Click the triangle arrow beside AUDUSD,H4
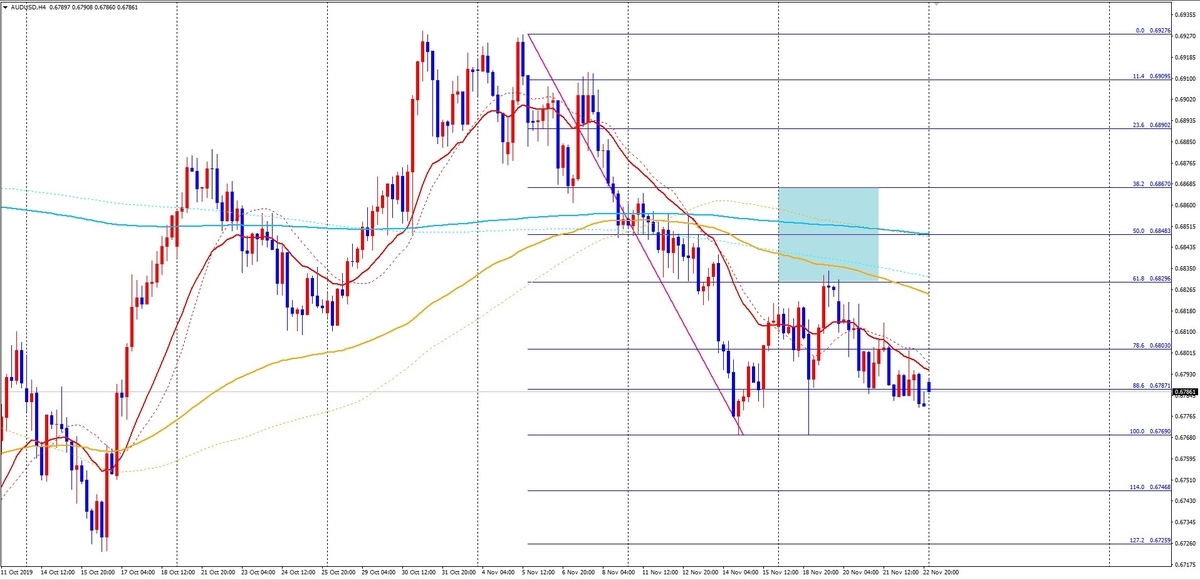 (x=4, y=9)
